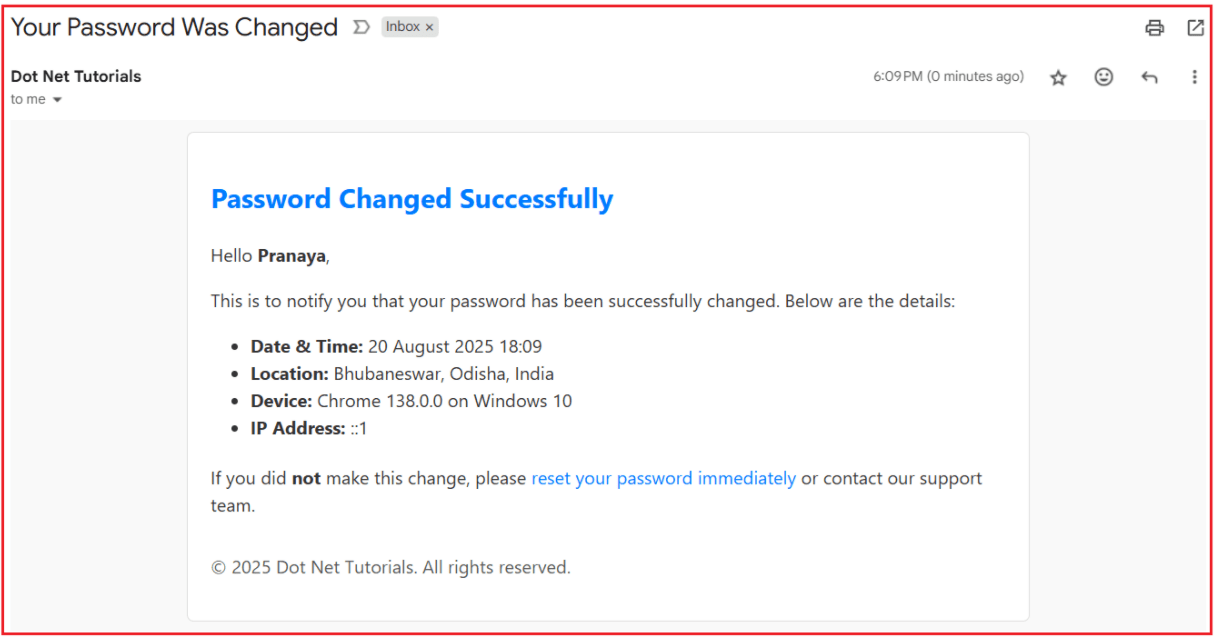Reply using the arrow icon
The image size is (1216, 637).
point(1149,77)
